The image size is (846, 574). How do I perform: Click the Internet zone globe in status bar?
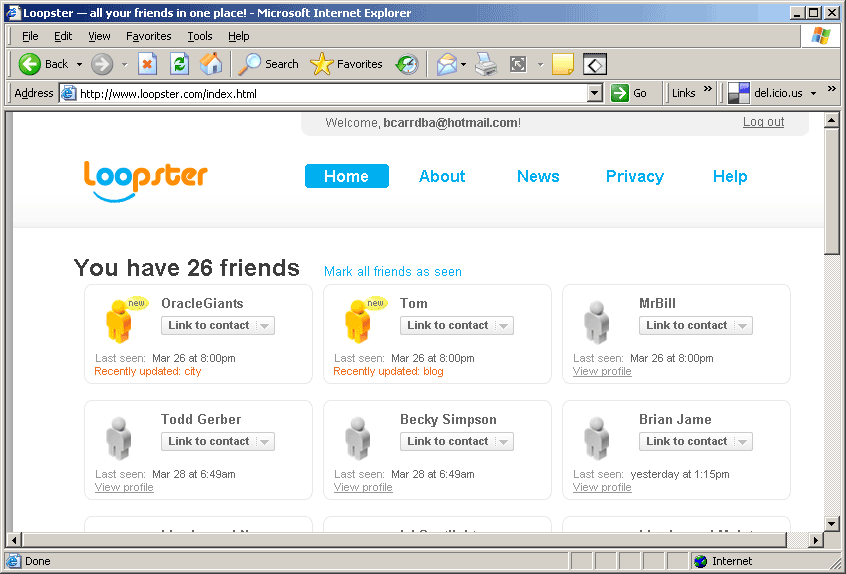[x=700, y=562]
